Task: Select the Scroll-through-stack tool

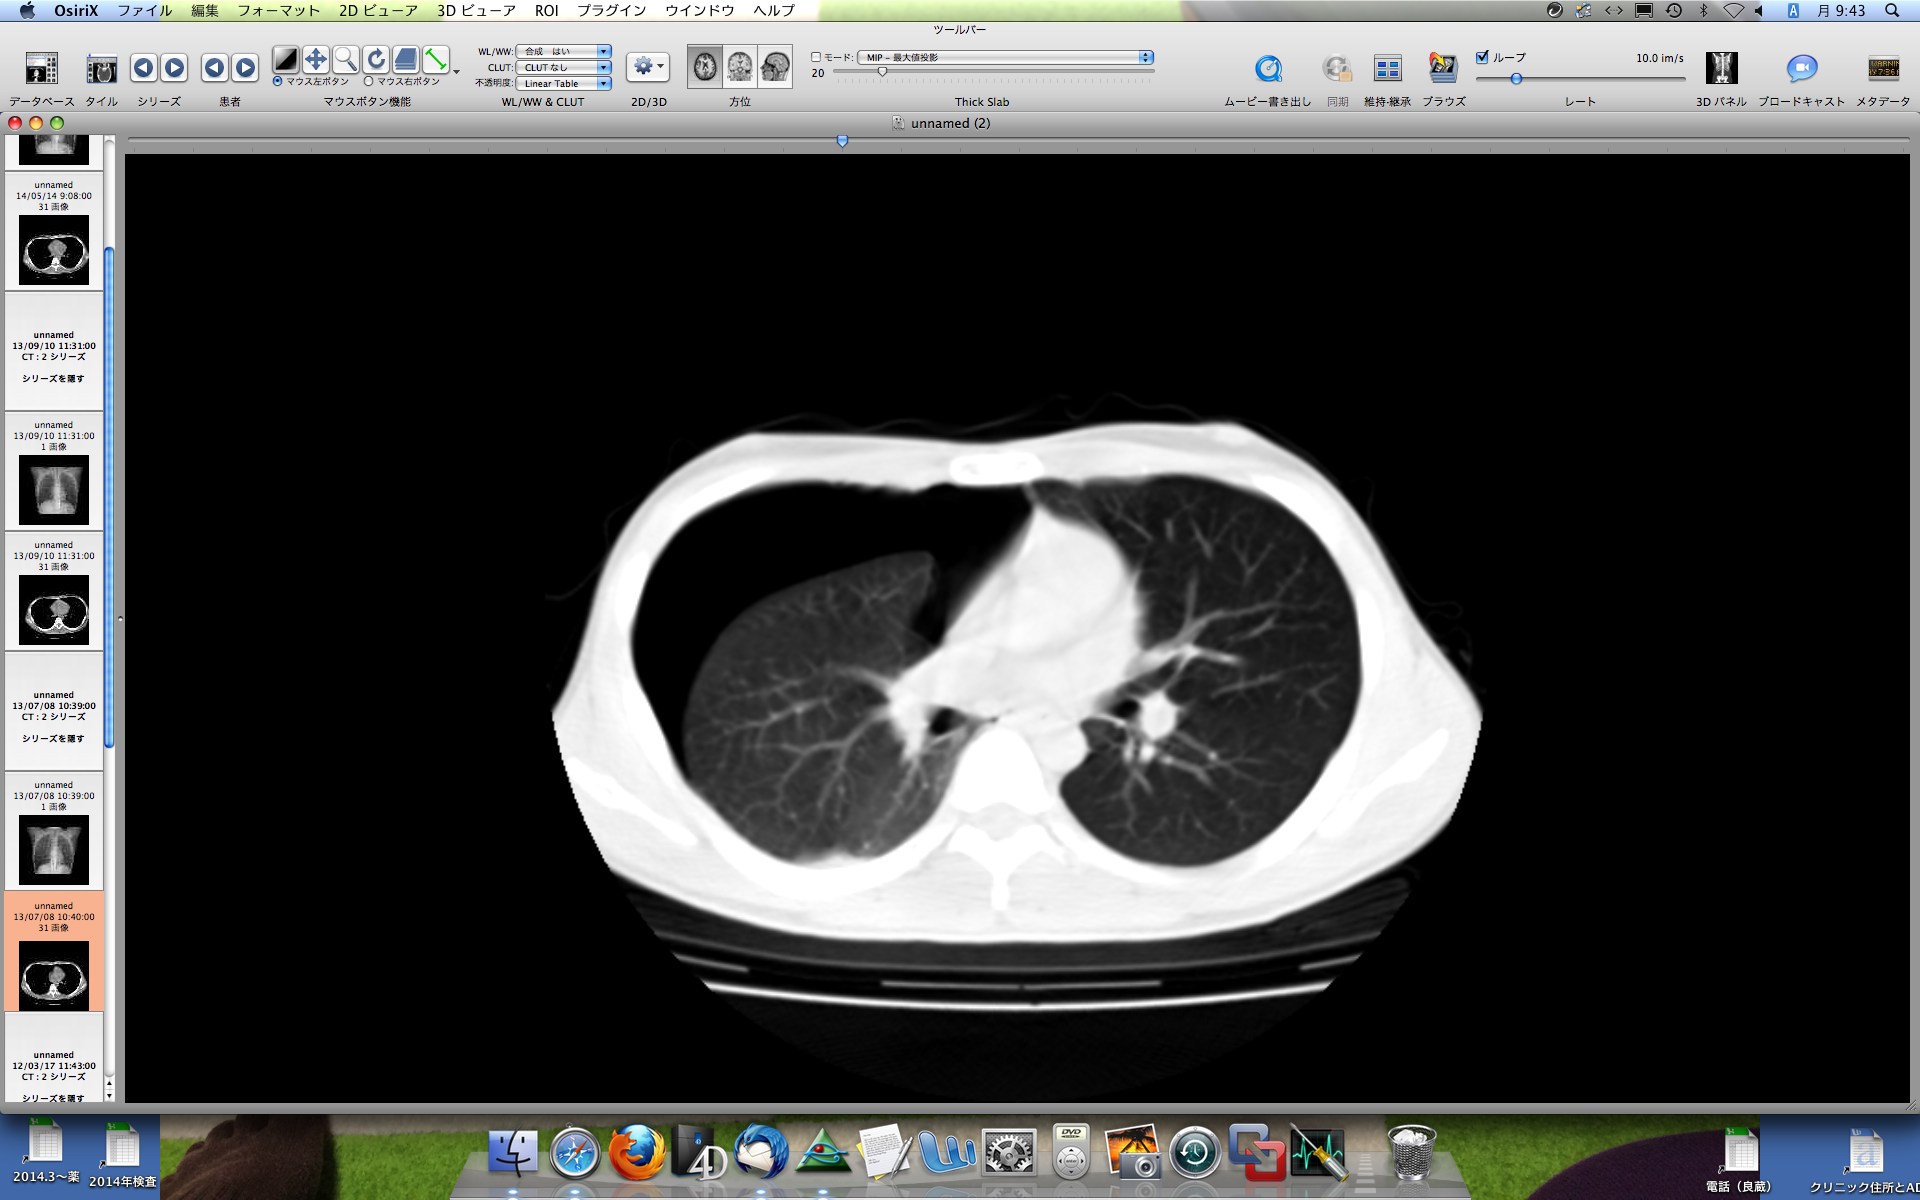Action: 406,60
